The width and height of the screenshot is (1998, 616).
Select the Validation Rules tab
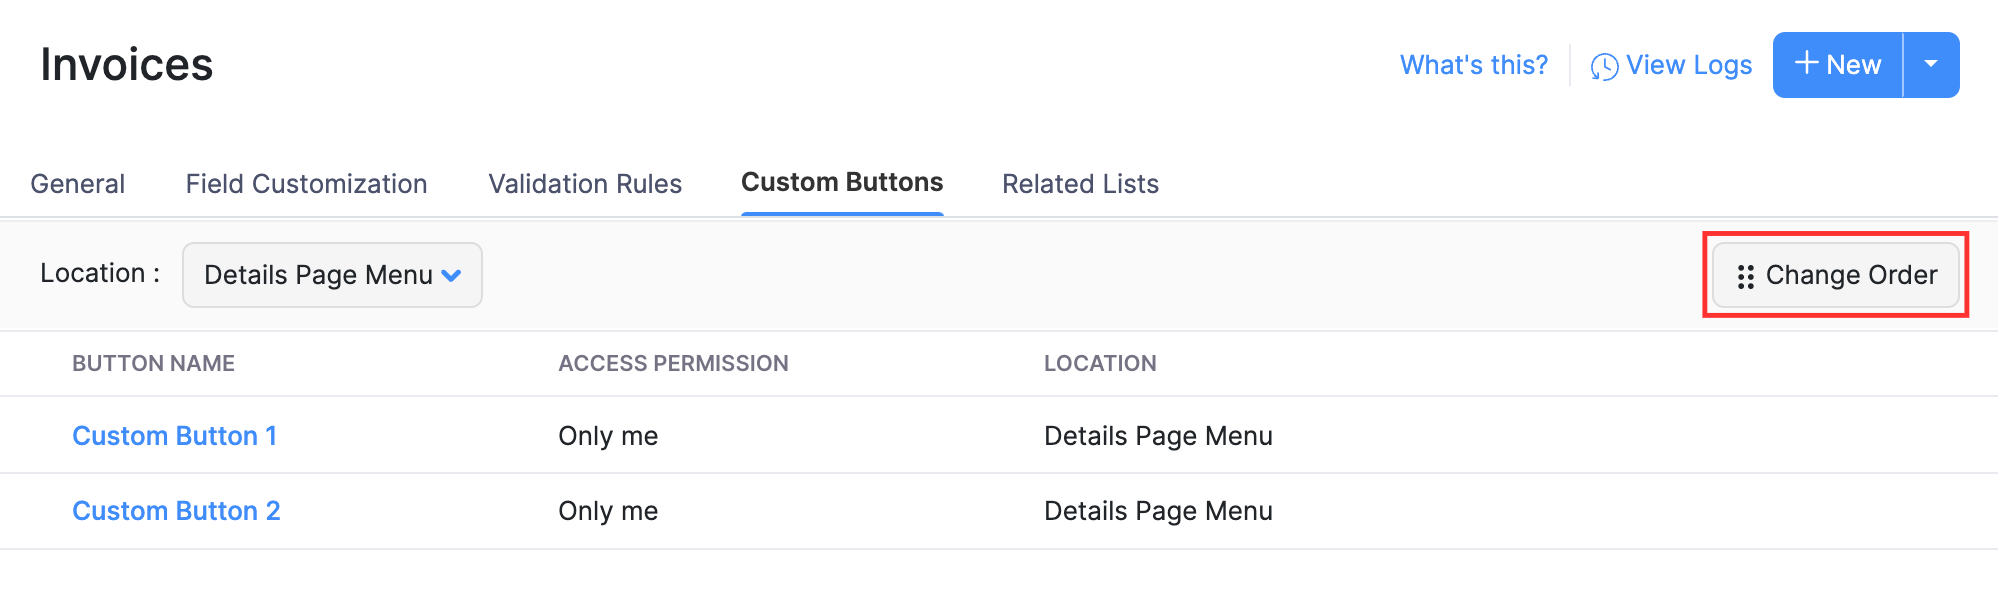pyautogui.click(x=584, y=183)
